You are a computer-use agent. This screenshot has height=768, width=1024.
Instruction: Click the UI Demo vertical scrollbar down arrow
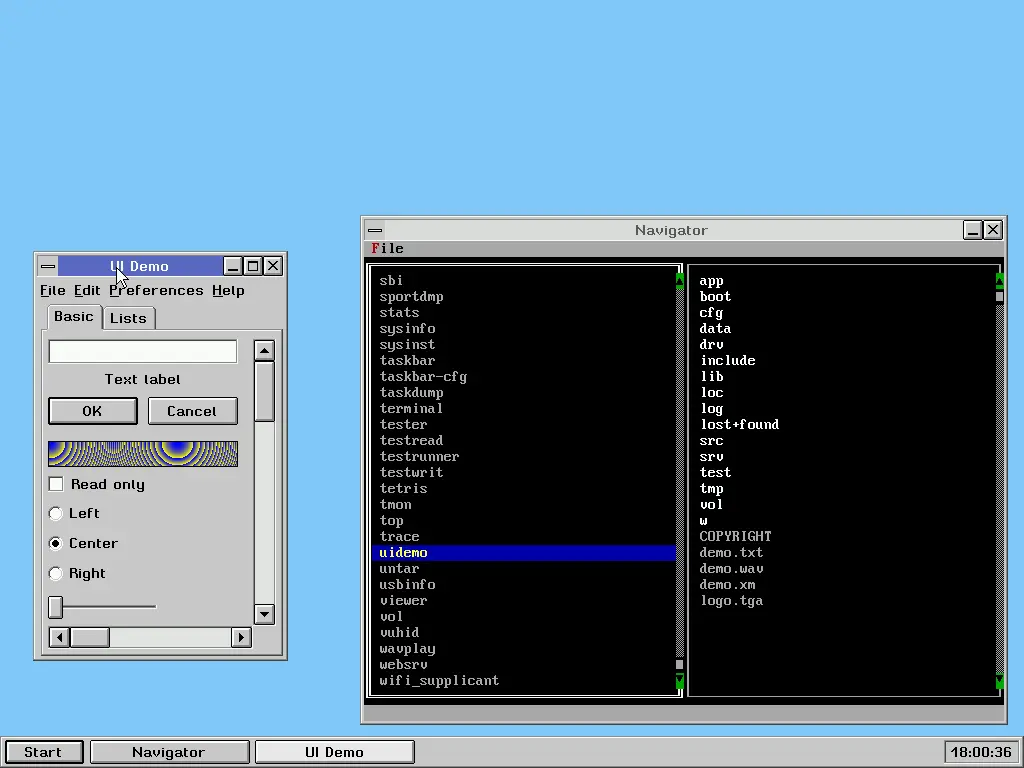click(x=264, y=614)
